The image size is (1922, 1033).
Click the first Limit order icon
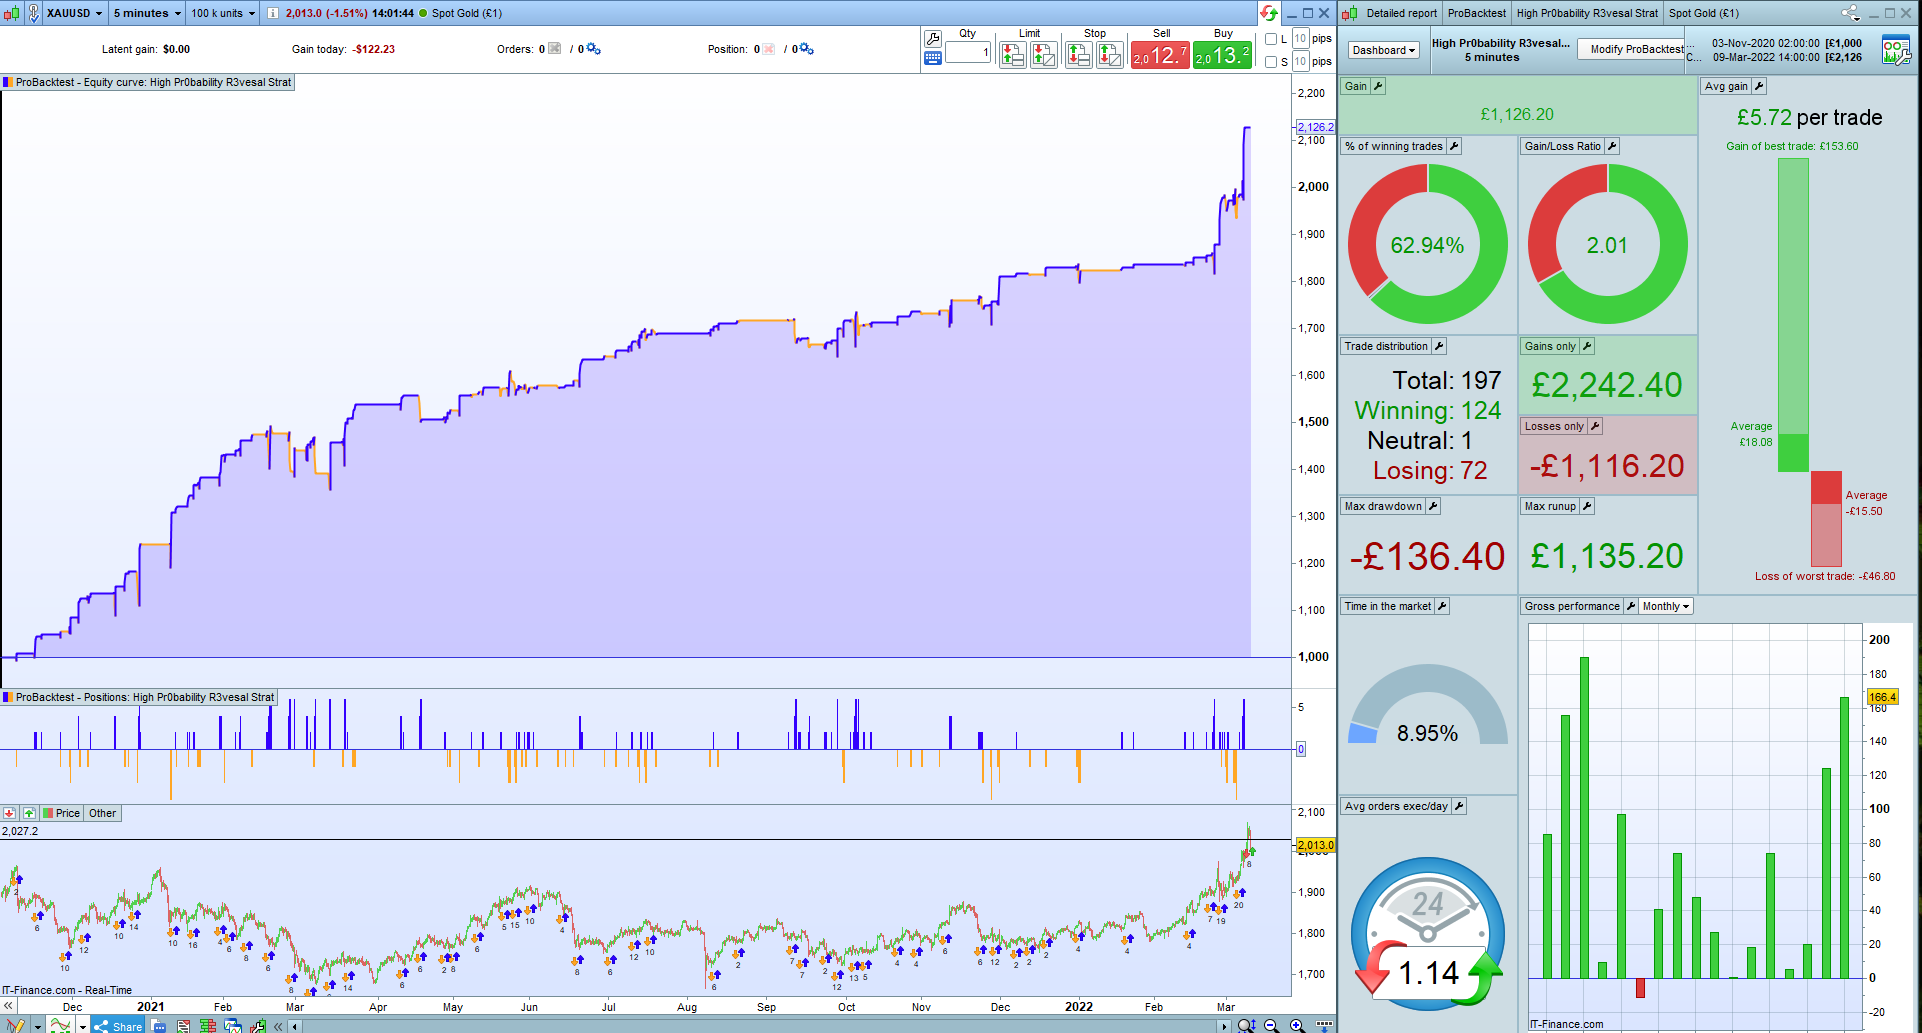point(1013,55)
